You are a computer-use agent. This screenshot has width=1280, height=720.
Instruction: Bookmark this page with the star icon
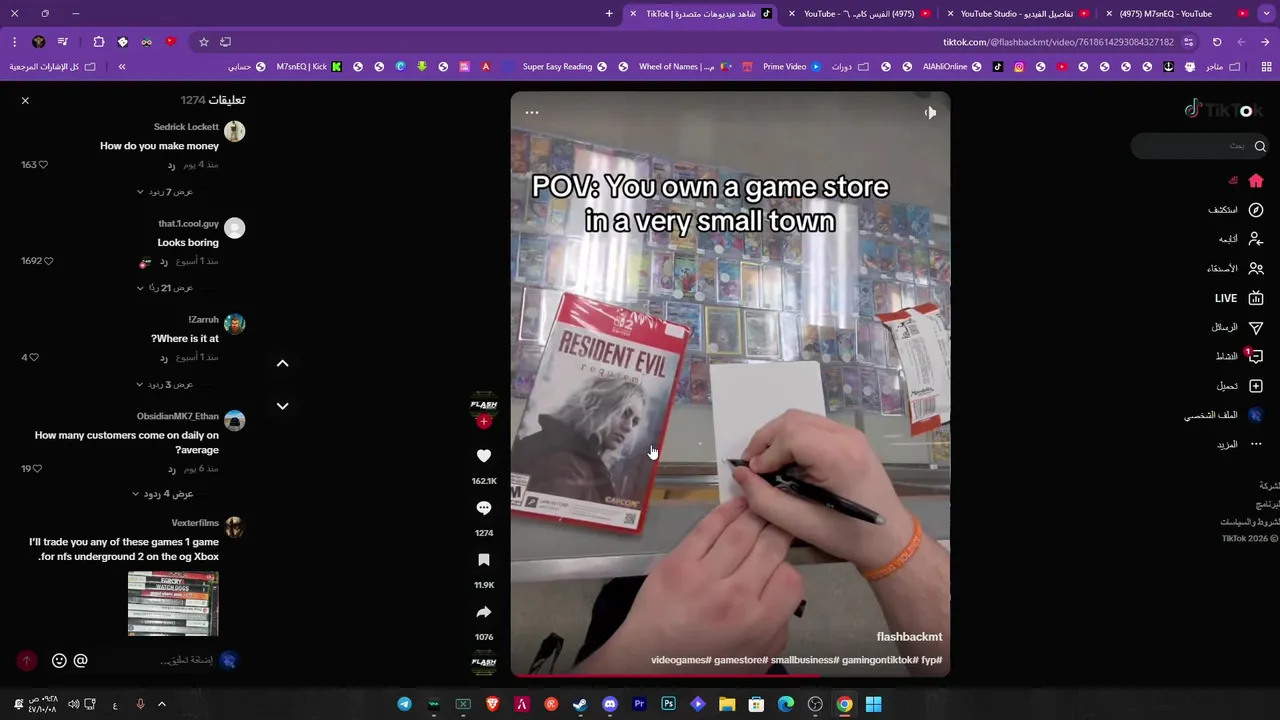pos(203,42)
